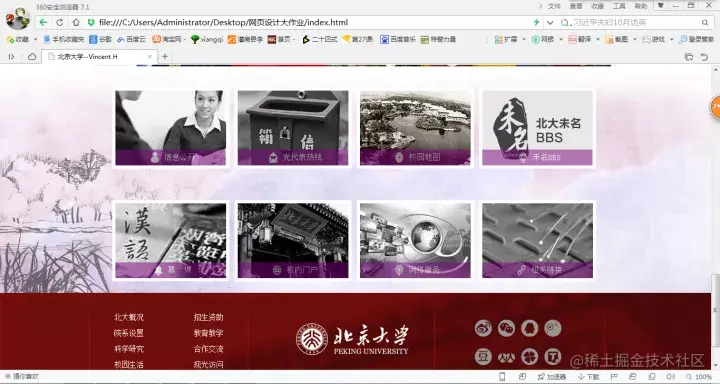Open the 帮助 menu

641,6
